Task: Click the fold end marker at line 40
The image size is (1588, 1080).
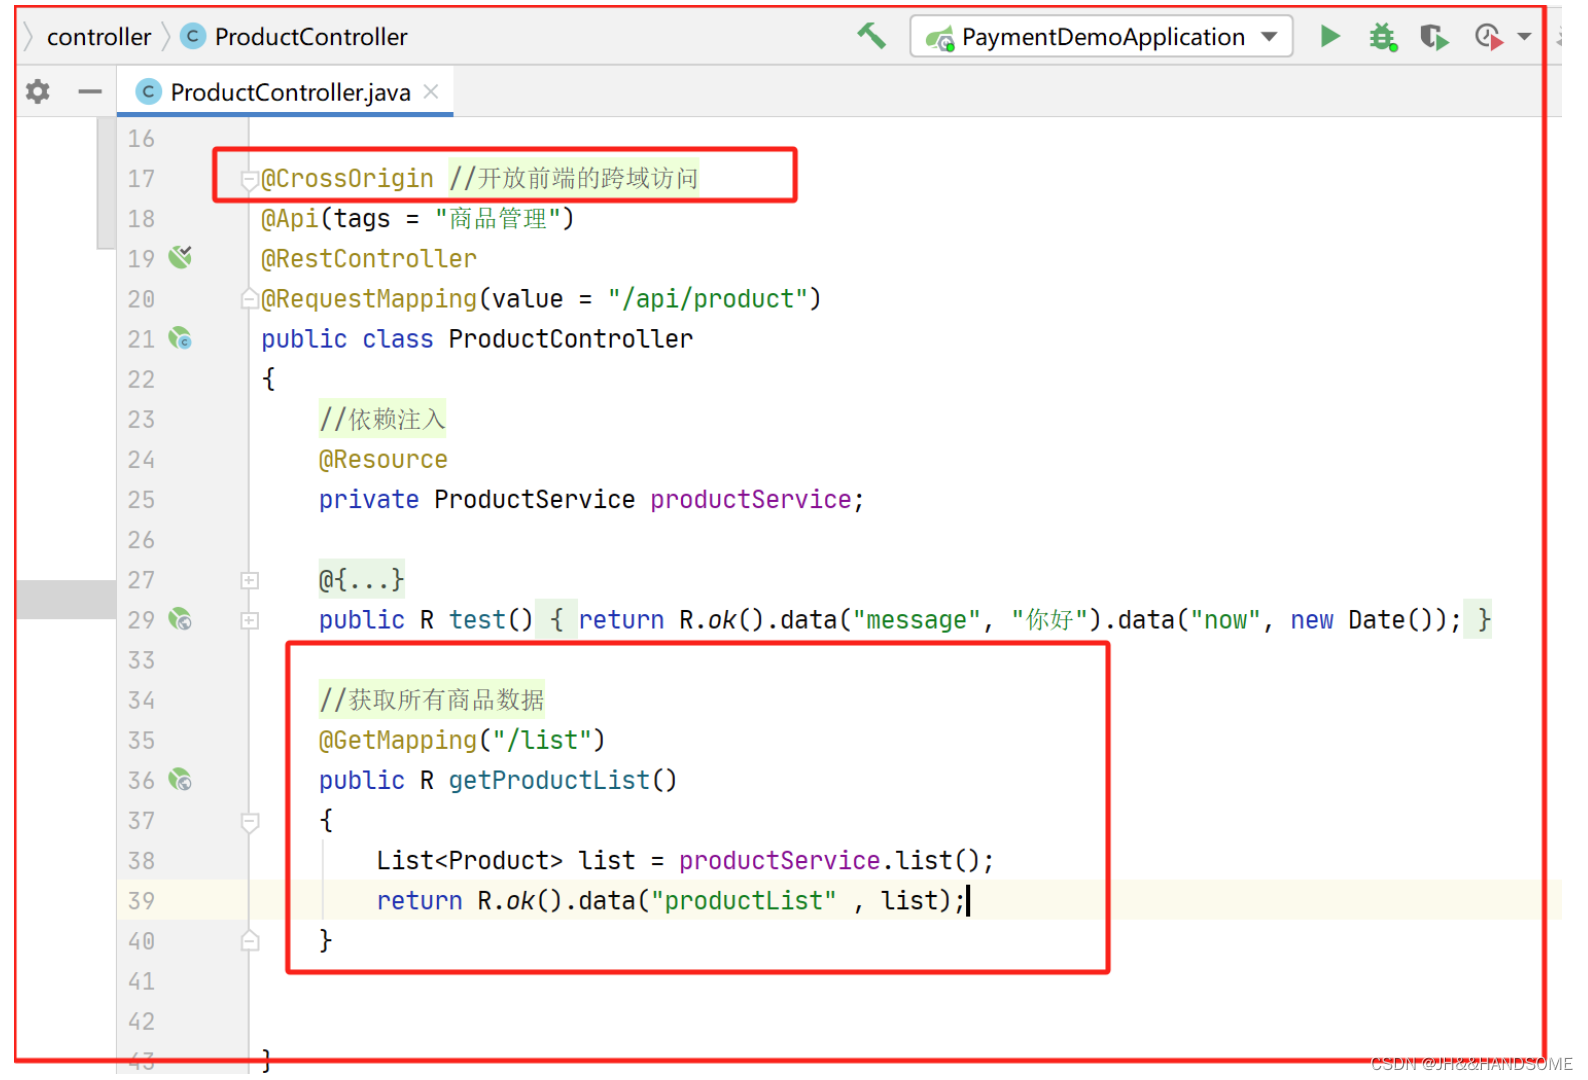Action: click(250, 940)
